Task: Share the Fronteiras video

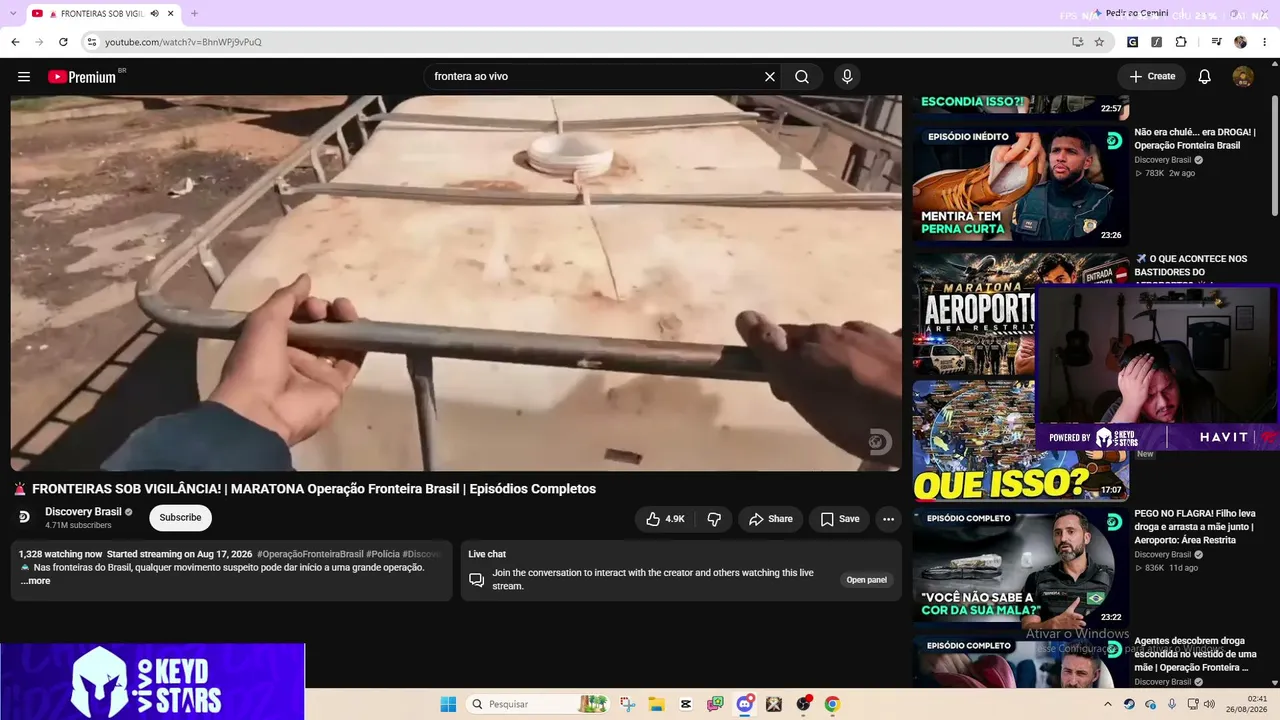Action: pos(770,519)
